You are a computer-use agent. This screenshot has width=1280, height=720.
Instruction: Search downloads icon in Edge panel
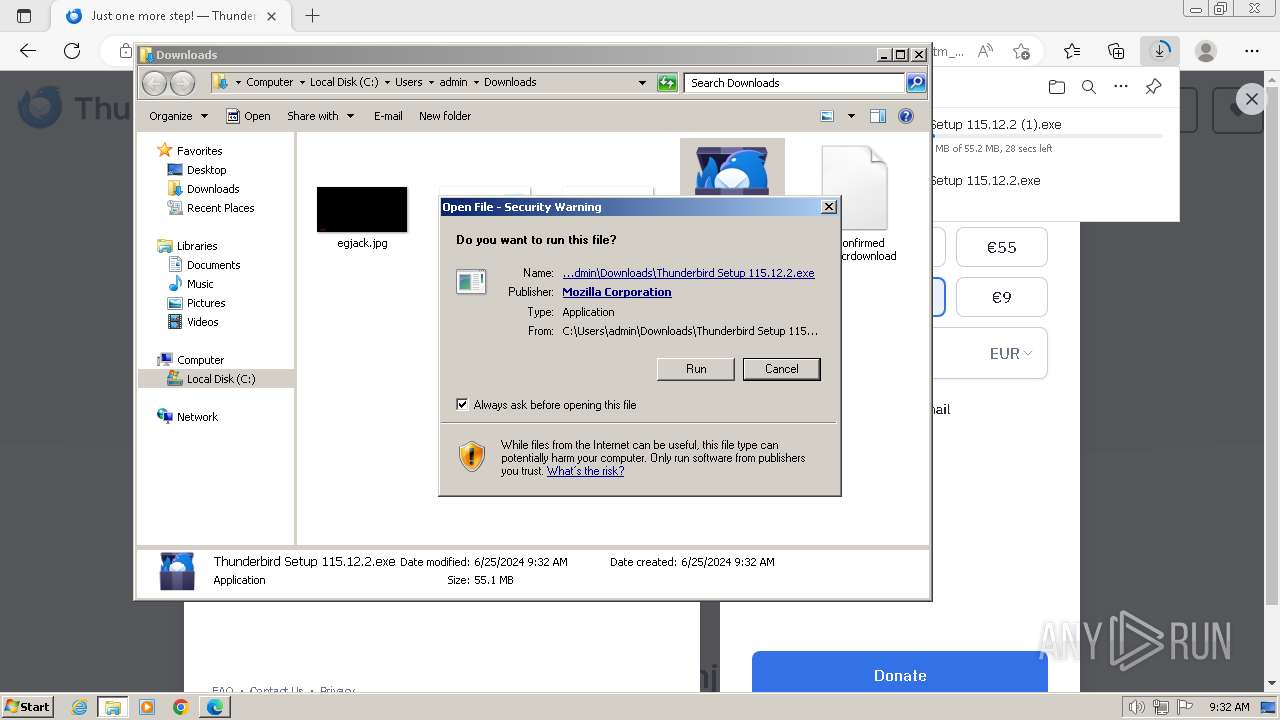(1089, 87)
